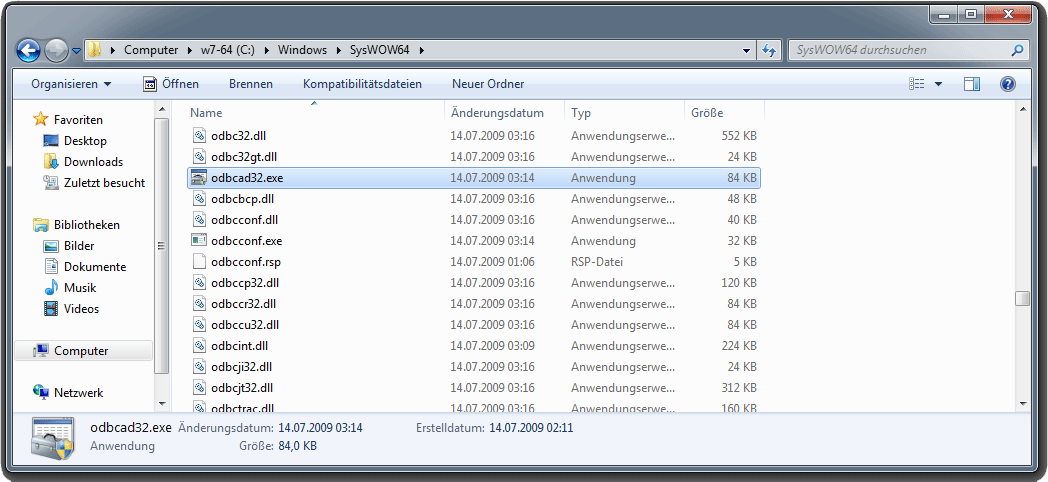Select the odbcconf.exe file icon
This screenshot has width=1048, height=482.
coord(198,241)
